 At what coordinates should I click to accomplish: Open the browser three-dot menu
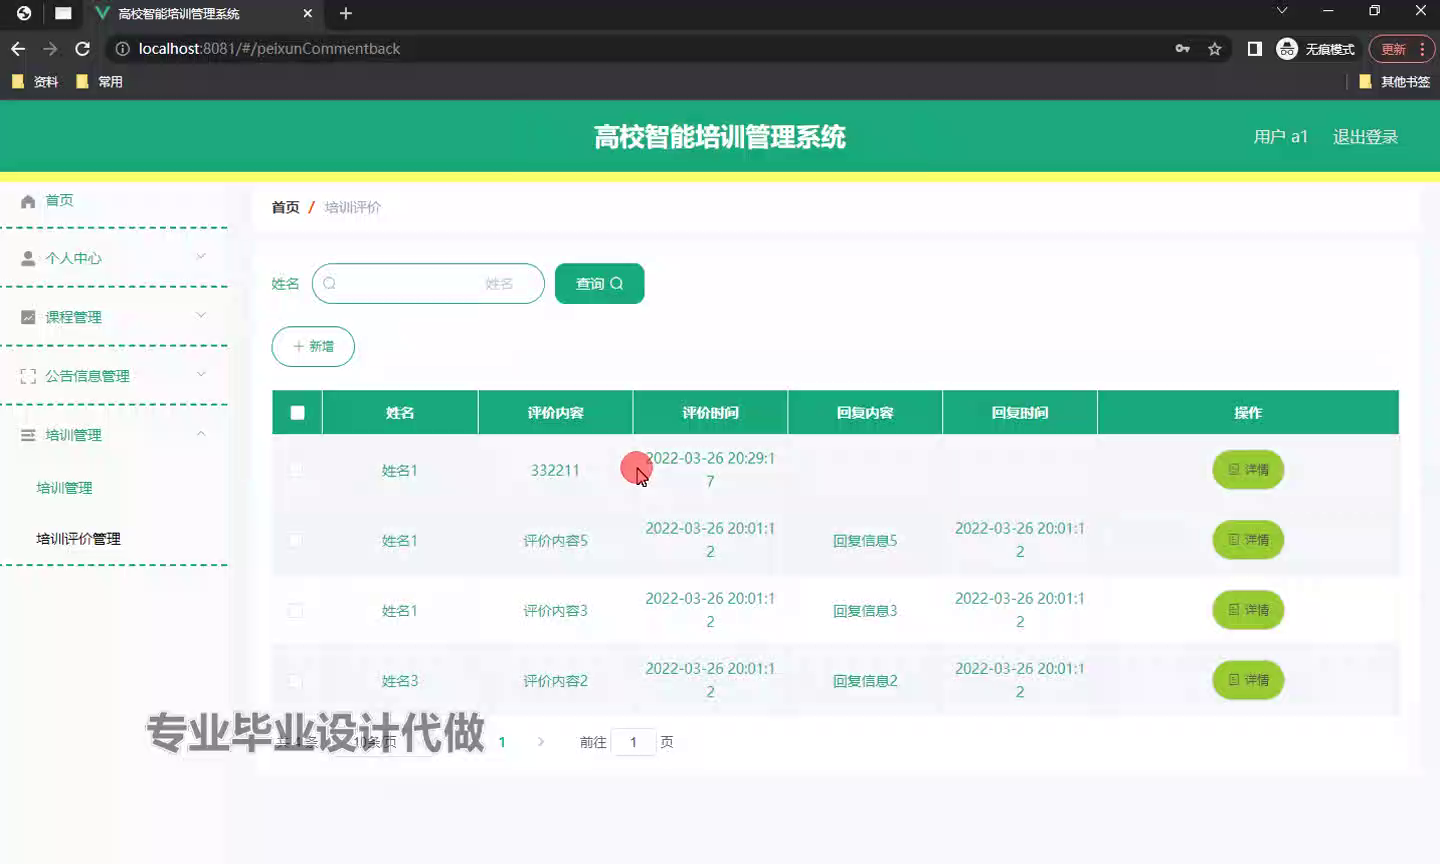(x=1422, y=49)
